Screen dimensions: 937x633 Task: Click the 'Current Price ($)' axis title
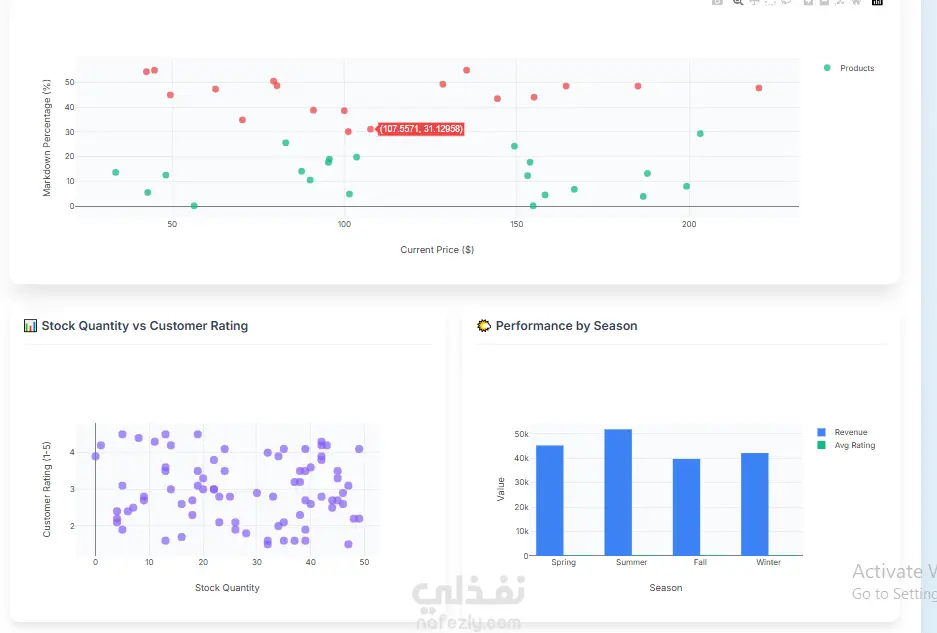(x=437, y=250)
